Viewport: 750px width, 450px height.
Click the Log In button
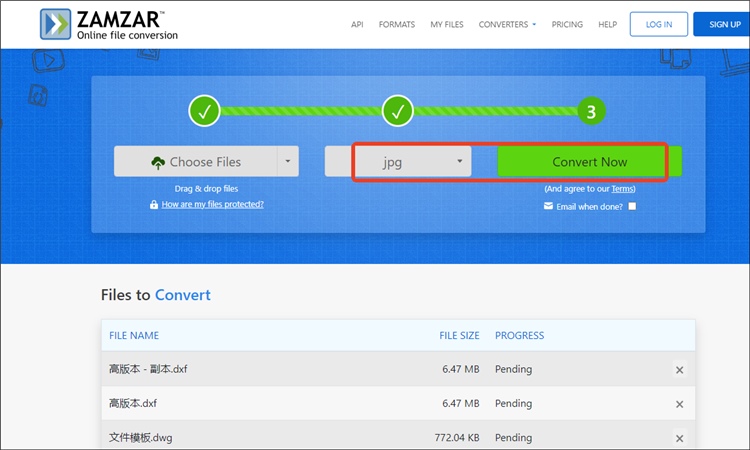pos(658,24)
